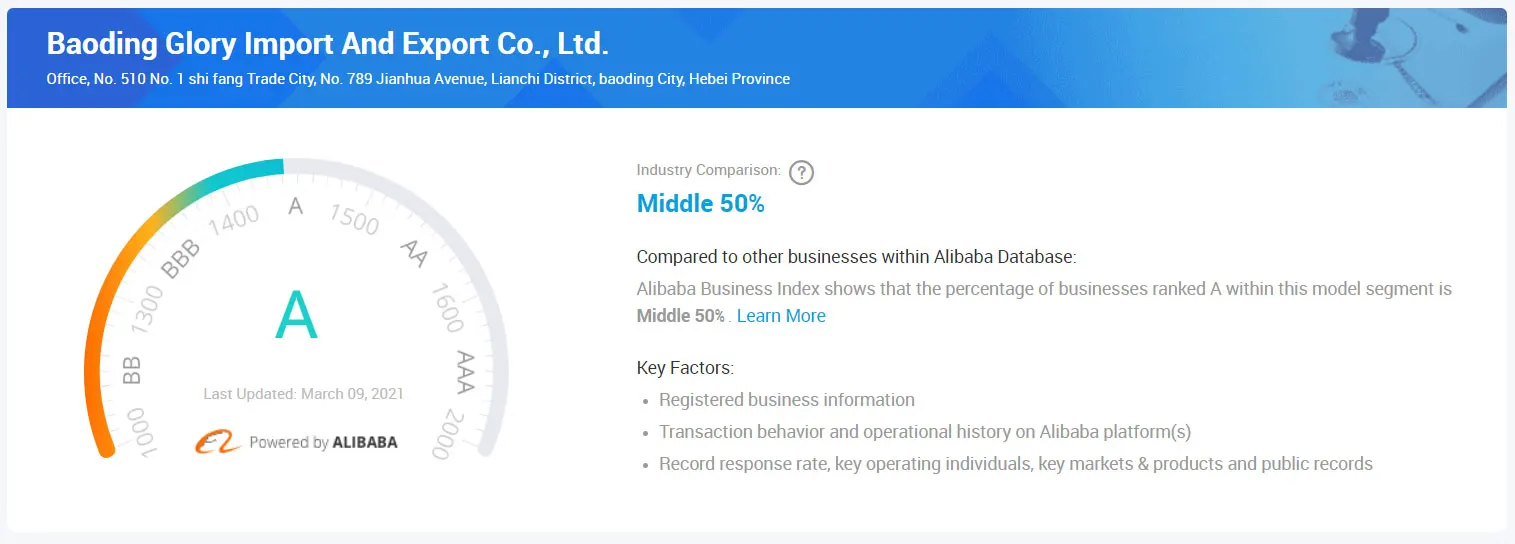Click the blue Middle 50% heading
Screen dimensions: 1515x544
click(700, 204)
